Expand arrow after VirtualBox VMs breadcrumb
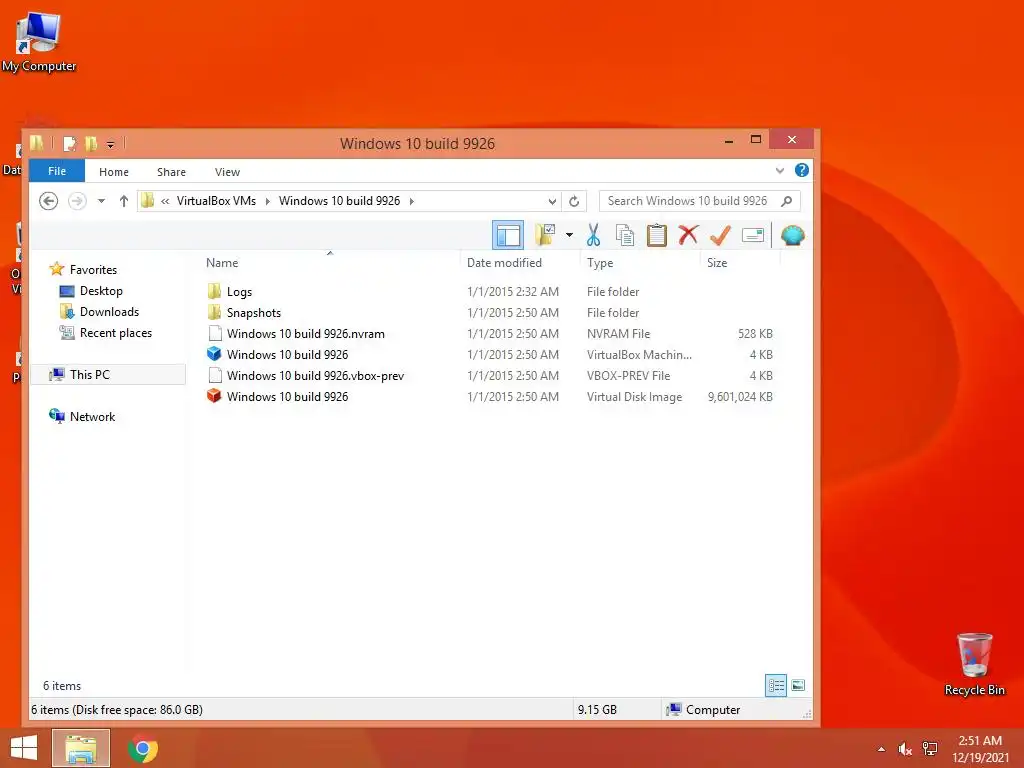 268,201
